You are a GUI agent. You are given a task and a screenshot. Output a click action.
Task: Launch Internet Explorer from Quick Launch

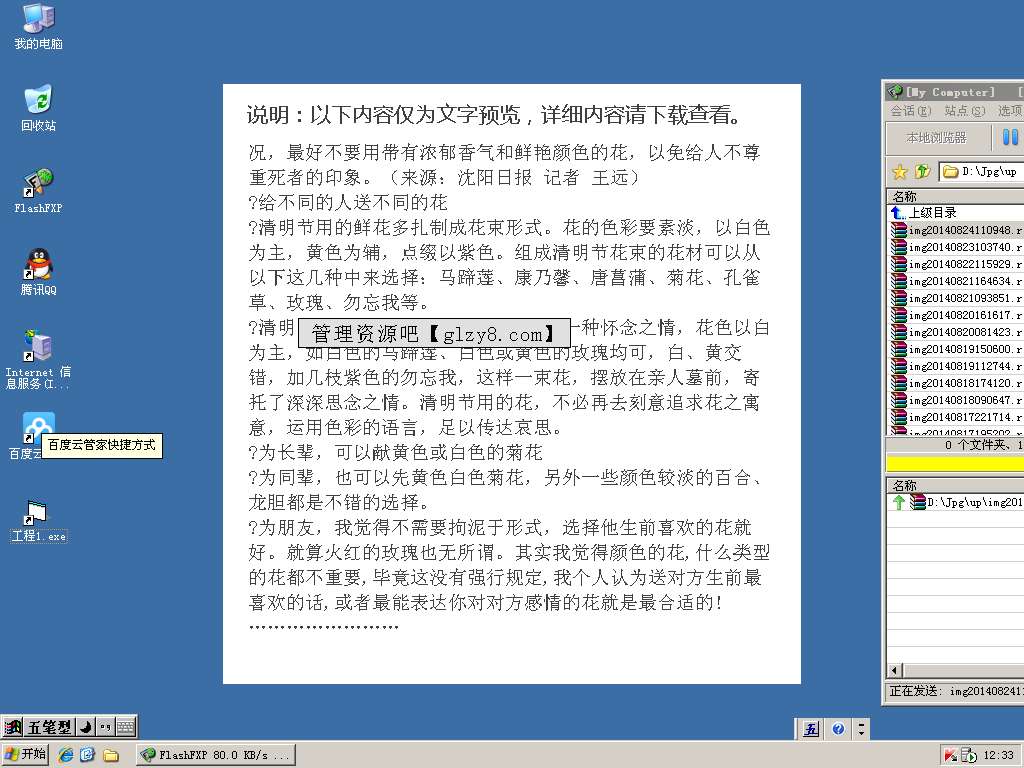65,755
